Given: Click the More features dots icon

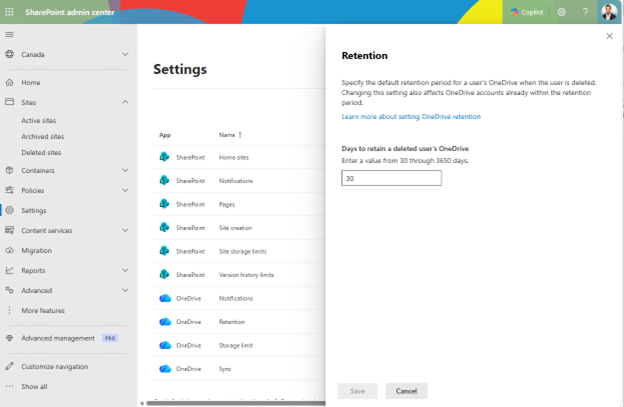Looking at the screenshot, I should [10, 310].
